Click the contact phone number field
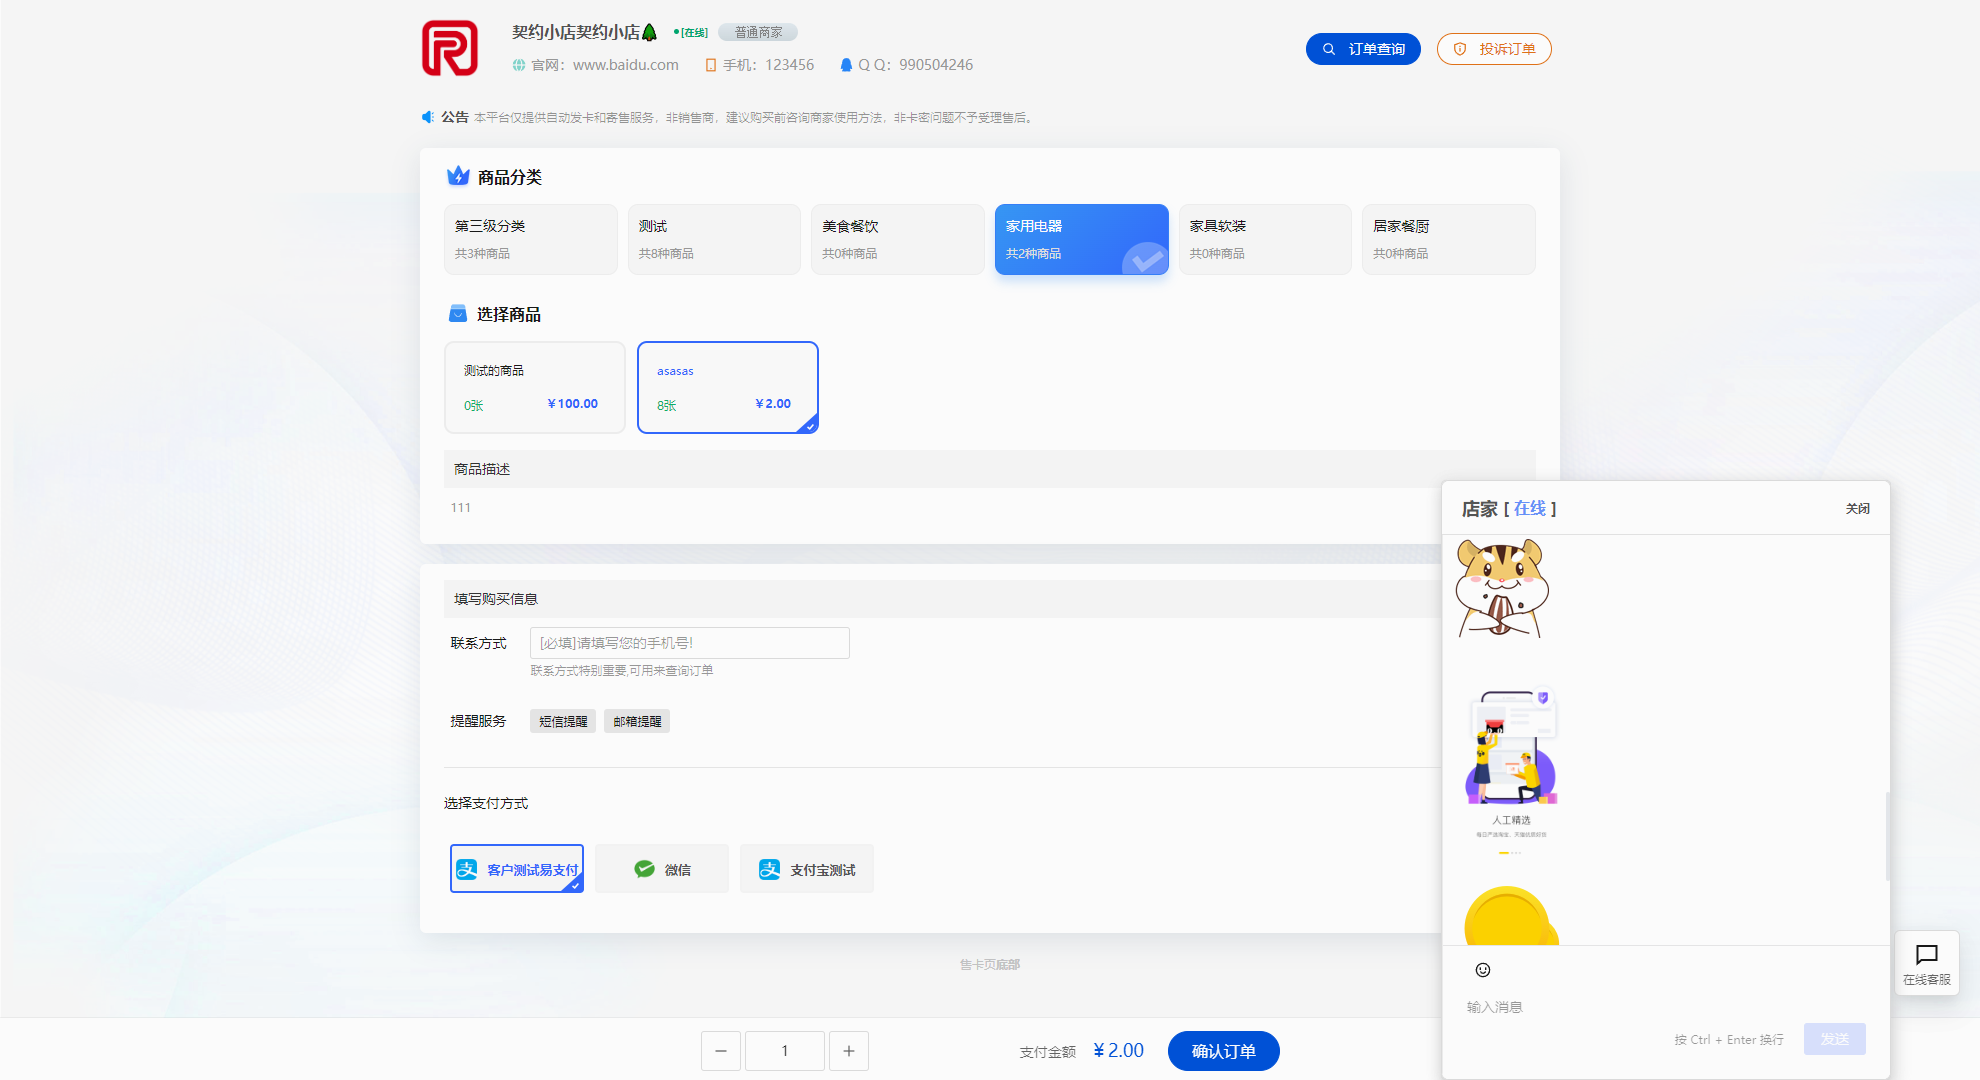This screenshot has height=1080, width=1980. click(689, 643)
